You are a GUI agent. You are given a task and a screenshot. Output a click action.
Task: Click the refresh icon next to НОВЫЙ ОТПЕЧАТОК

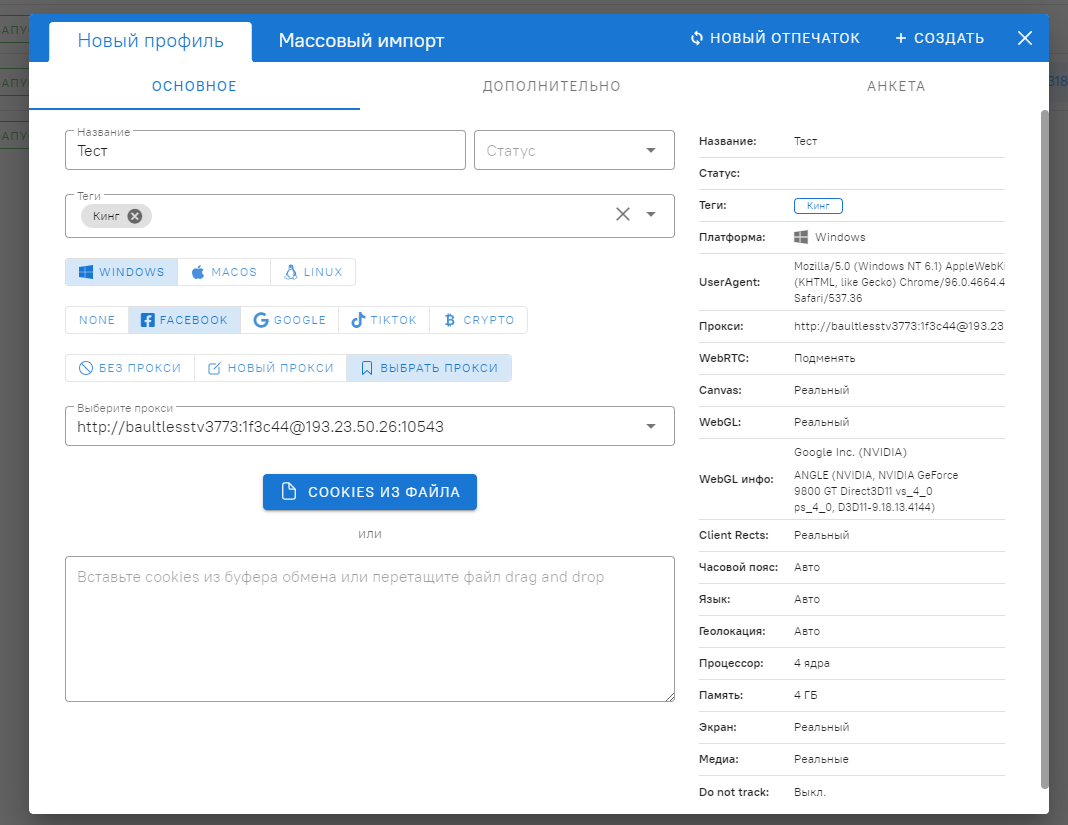pyautogui.click(x=696, y=38)
